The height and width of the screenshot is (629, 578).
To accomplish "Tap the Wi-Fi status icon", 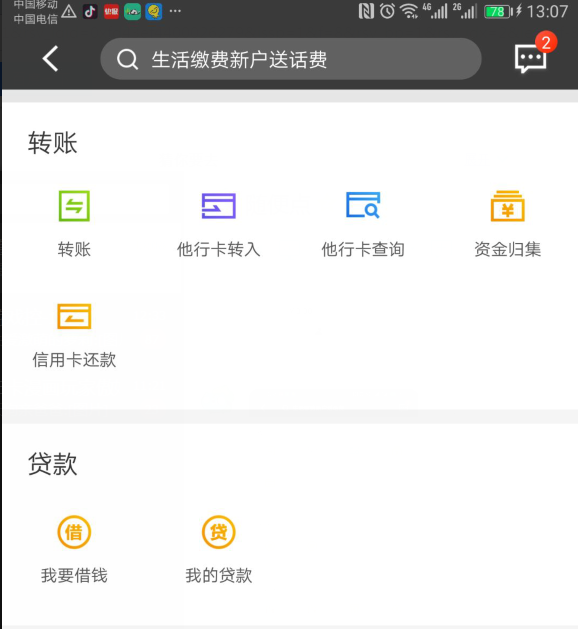I will point(409,11).
